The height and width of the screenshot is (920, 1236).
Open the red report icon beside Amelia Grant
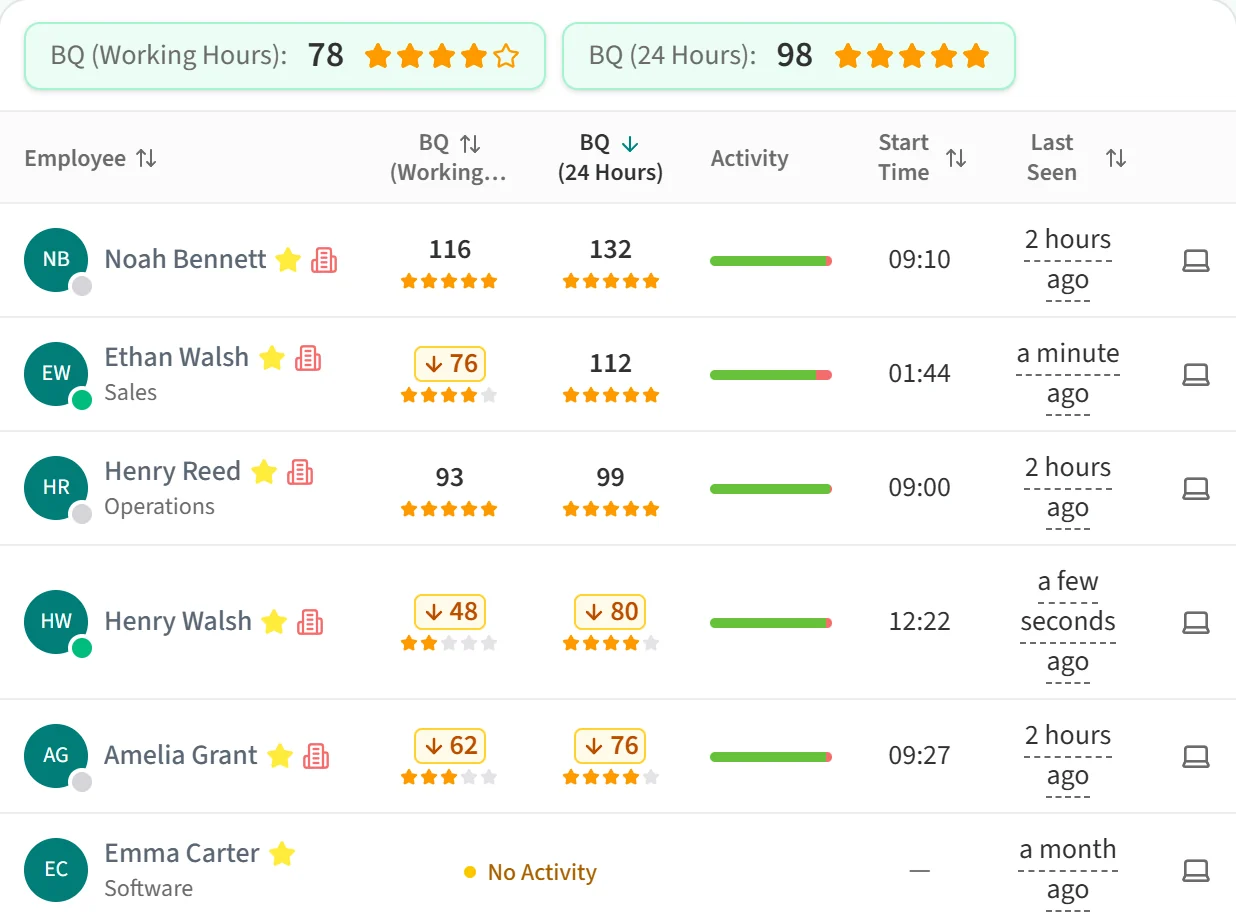(316, 756)
